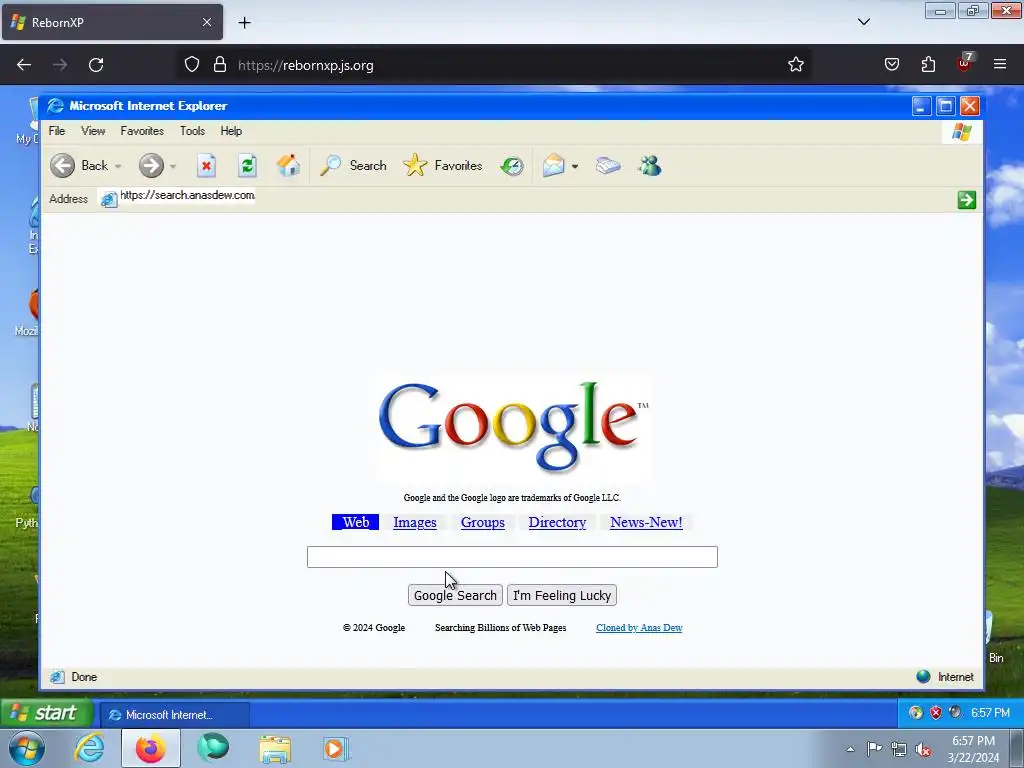Open Internet Explorer from Windows 7 taskbar
Screen dimensions: 1024x768
[89, 748]
